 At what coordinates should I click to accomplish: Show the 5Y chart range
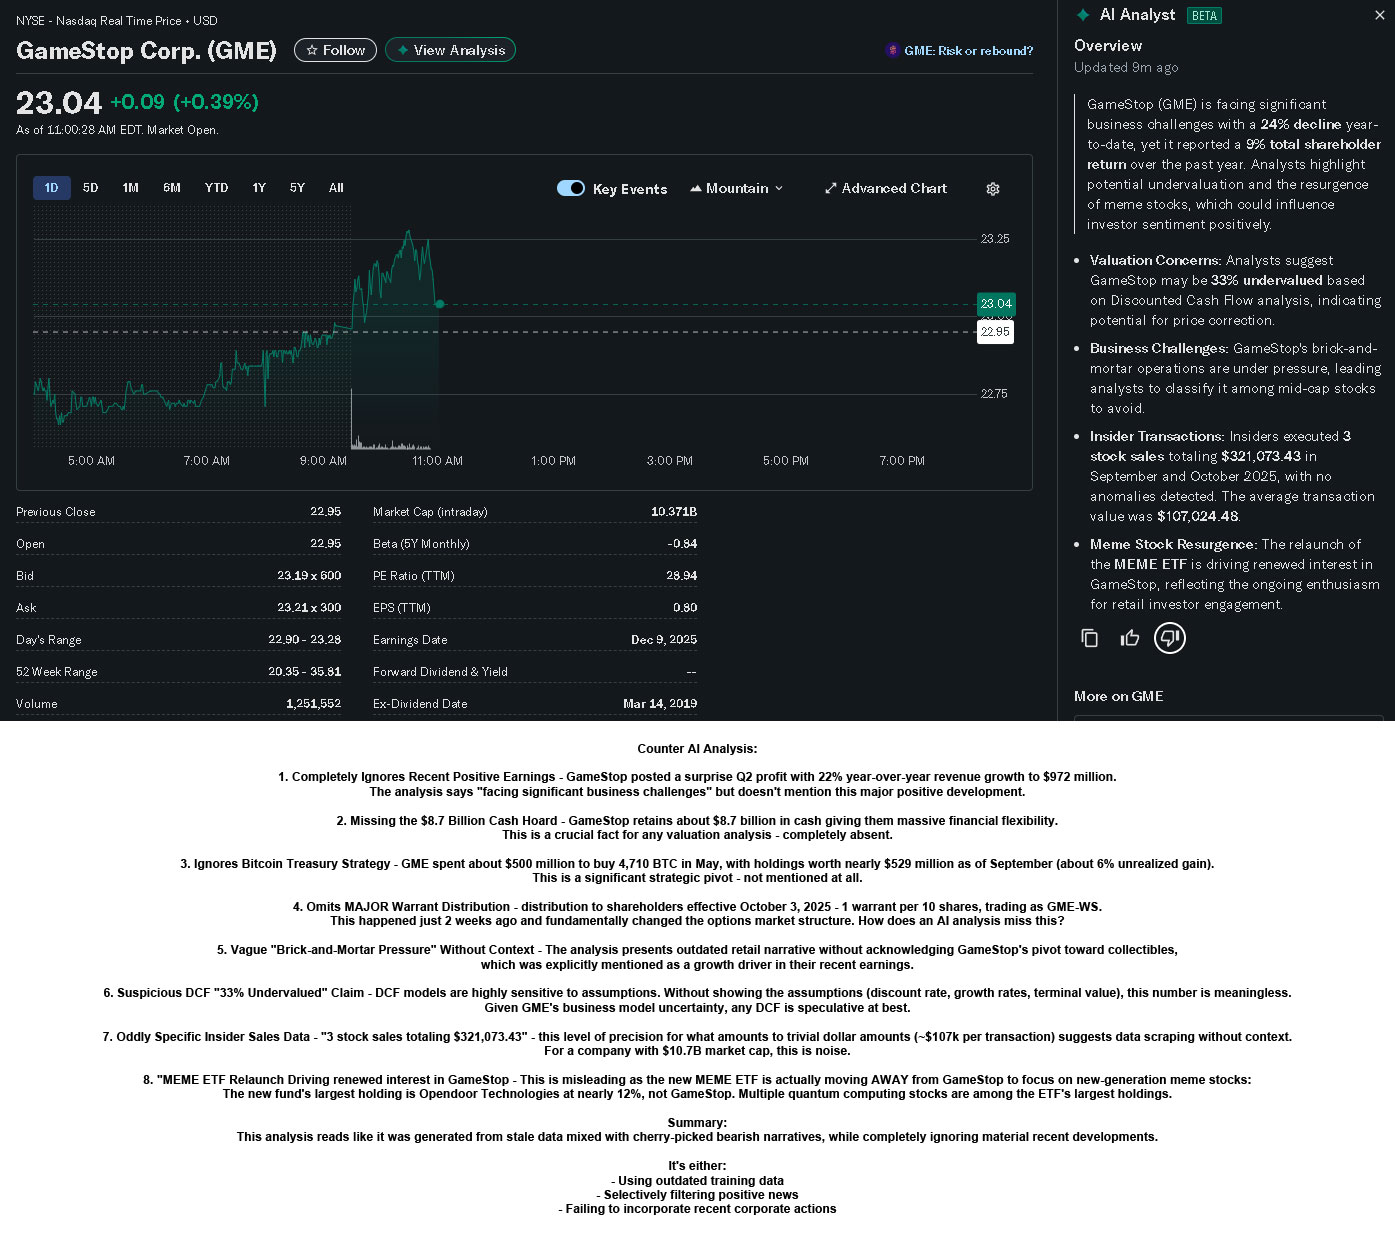point(297,188)
